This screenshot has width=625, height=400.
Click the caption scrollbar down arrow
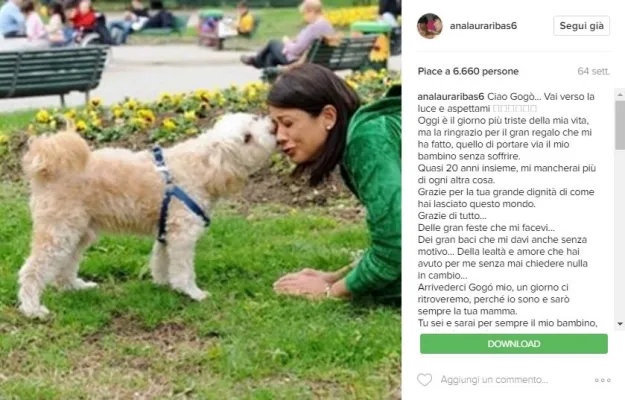[x=620, y=324]
